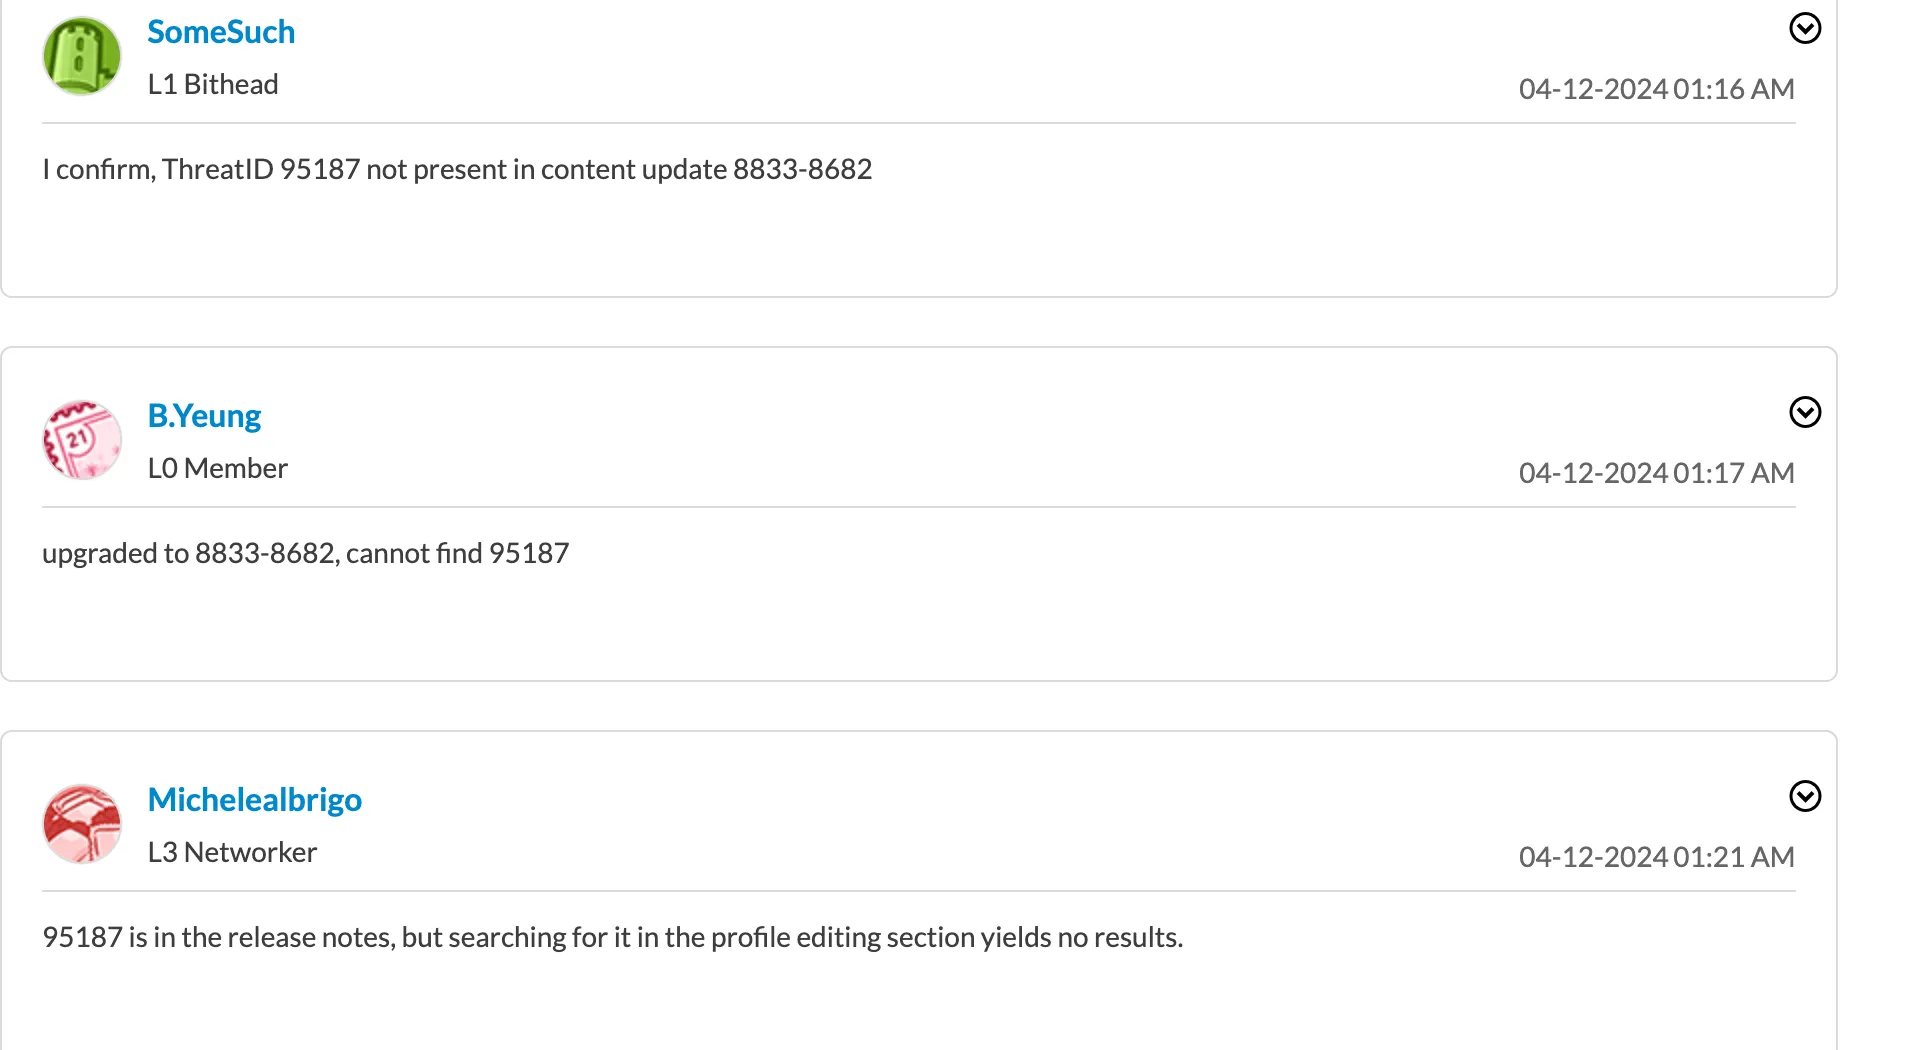Select the L1 Bithead rank badge

click(213, 84)
